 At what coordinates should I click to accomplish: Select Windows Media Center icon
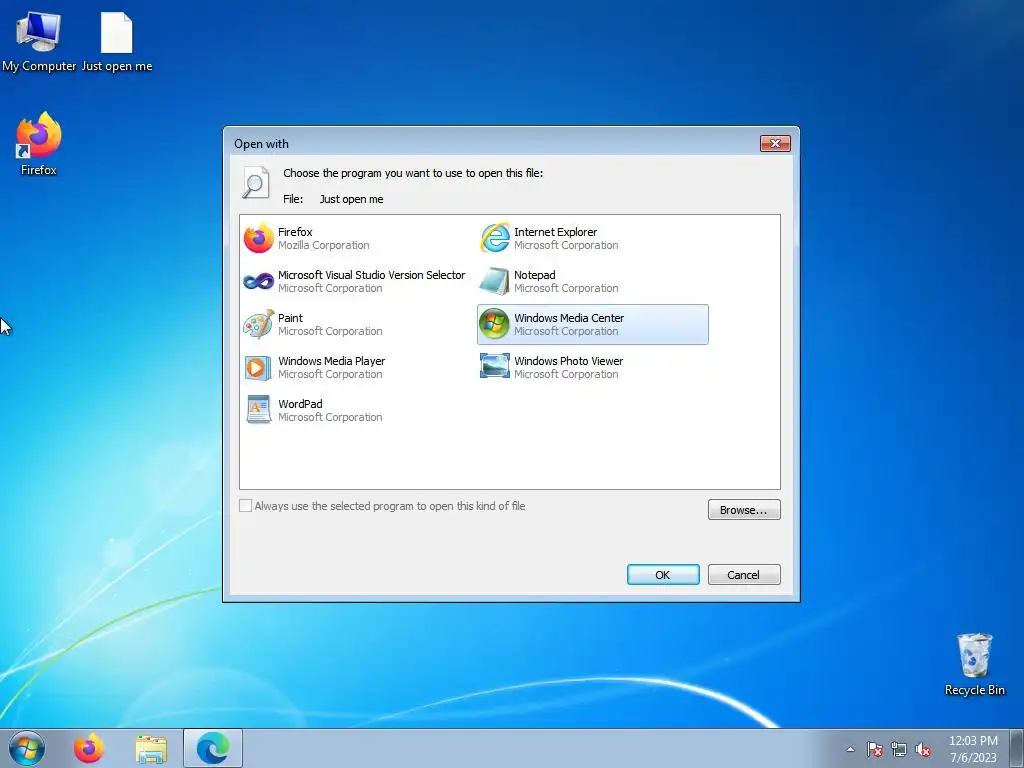click(494, 324)
